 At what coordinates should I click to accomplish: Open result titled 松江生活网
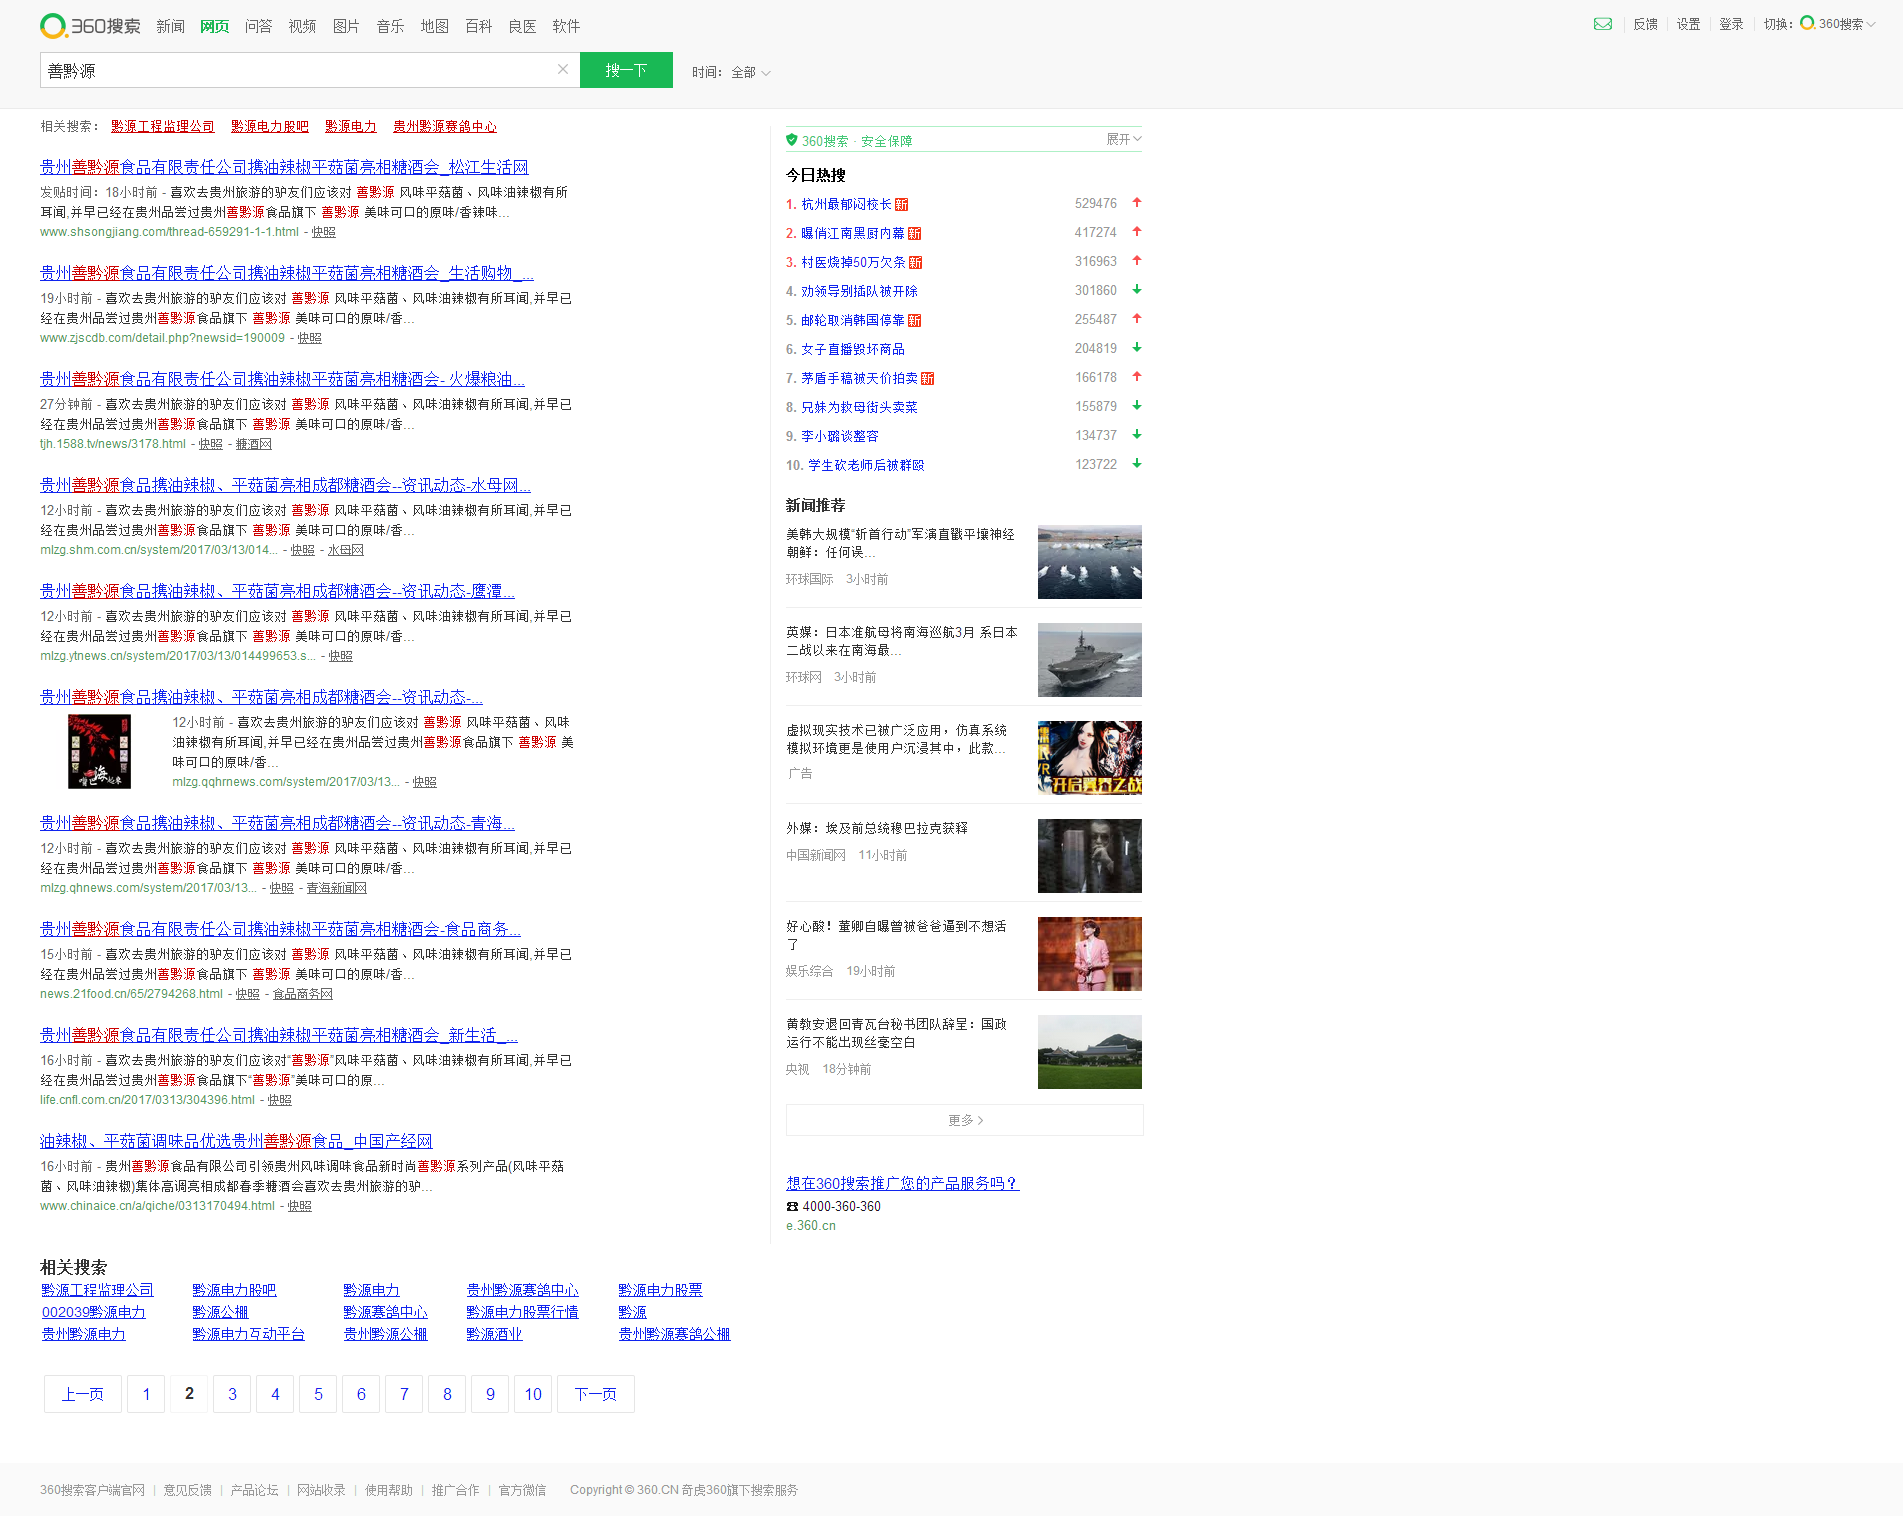(x=284, y=167)
